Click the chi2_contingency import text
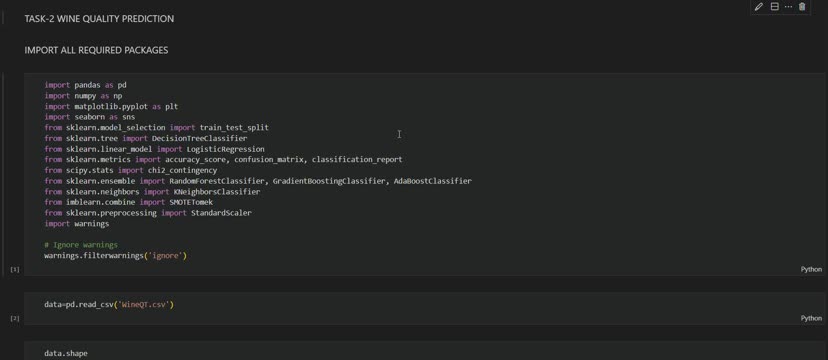Image resolution: width=828 pixels, height=360 pixels. (x=182, y=170)
